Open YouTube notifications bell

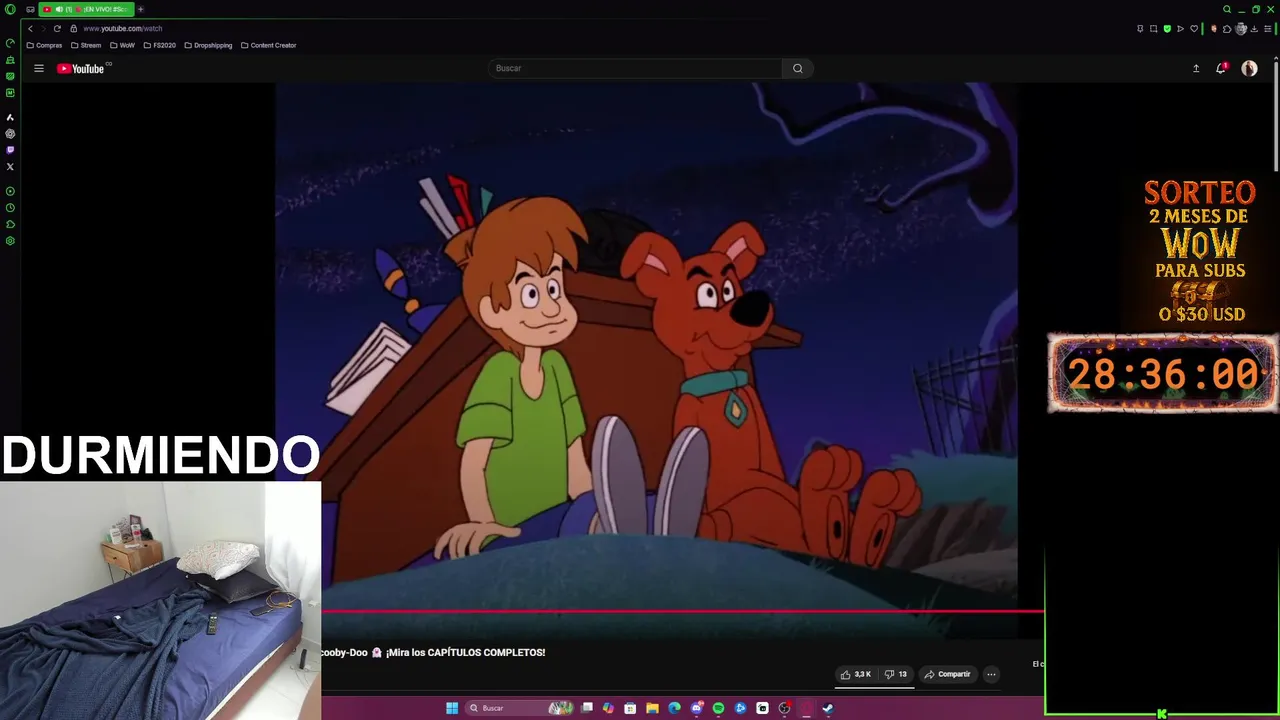(1220, 68)
